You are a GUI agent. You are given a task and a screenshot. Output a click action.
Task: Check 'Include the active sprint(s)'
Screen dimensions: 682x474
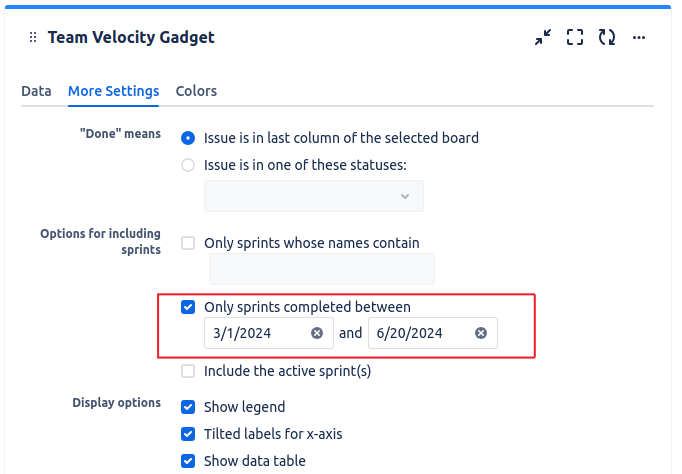click(x=188, y=371)
